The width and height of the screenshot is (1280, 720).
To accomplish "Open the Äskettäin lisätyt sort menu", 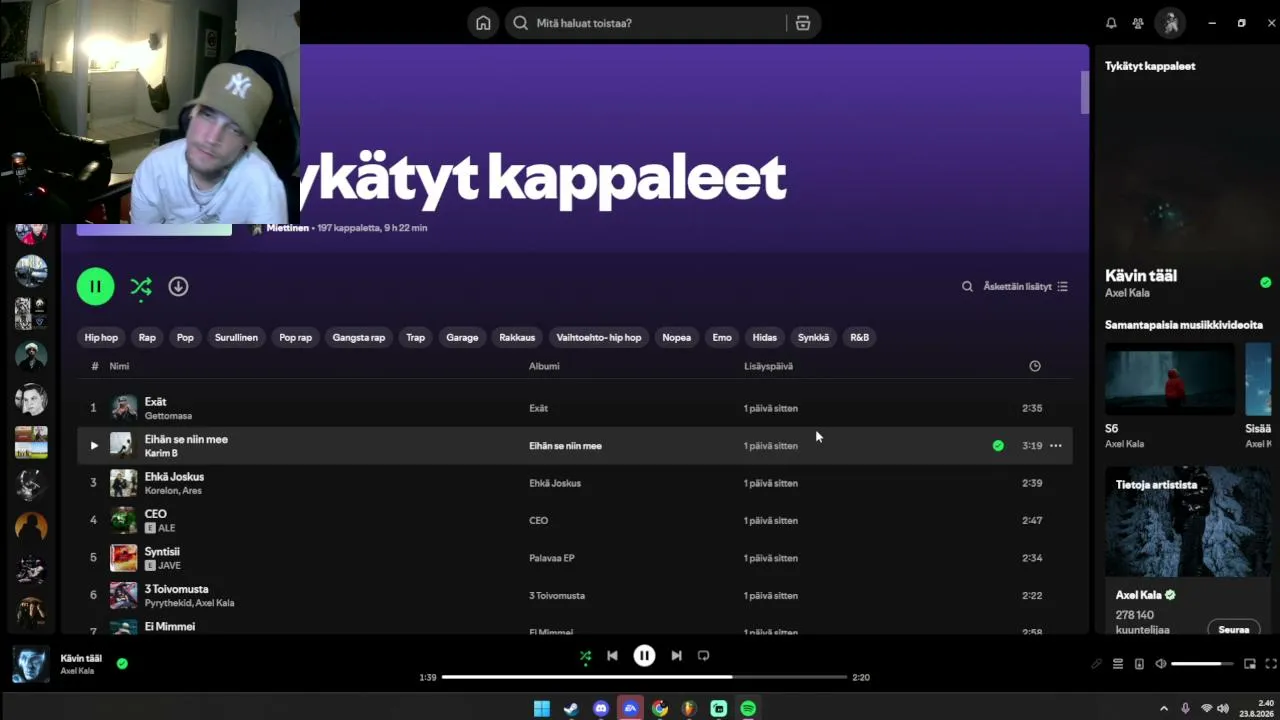I will pyautogui.click(x=1025, y=286).
